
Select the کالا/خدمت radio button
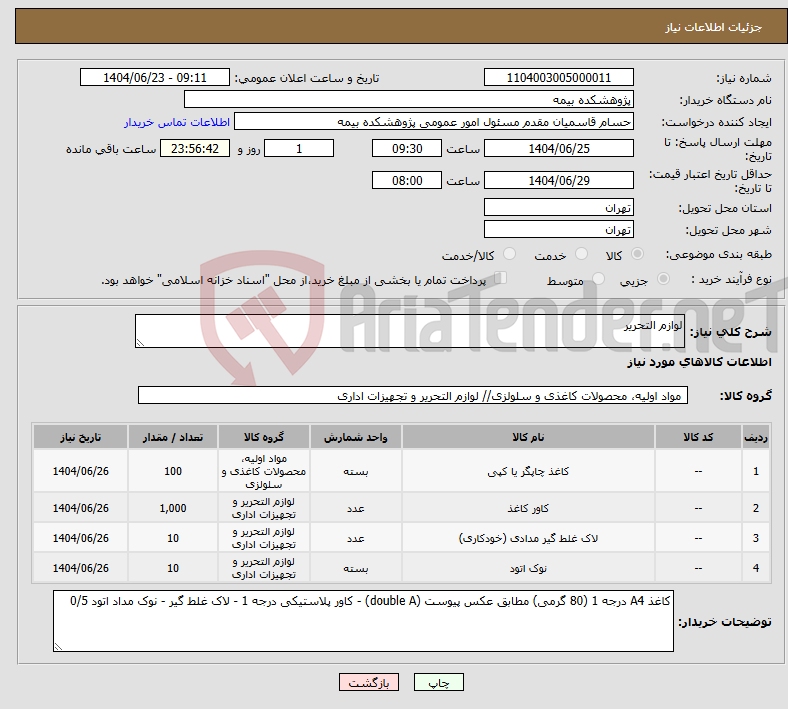(x=510, y=254)
